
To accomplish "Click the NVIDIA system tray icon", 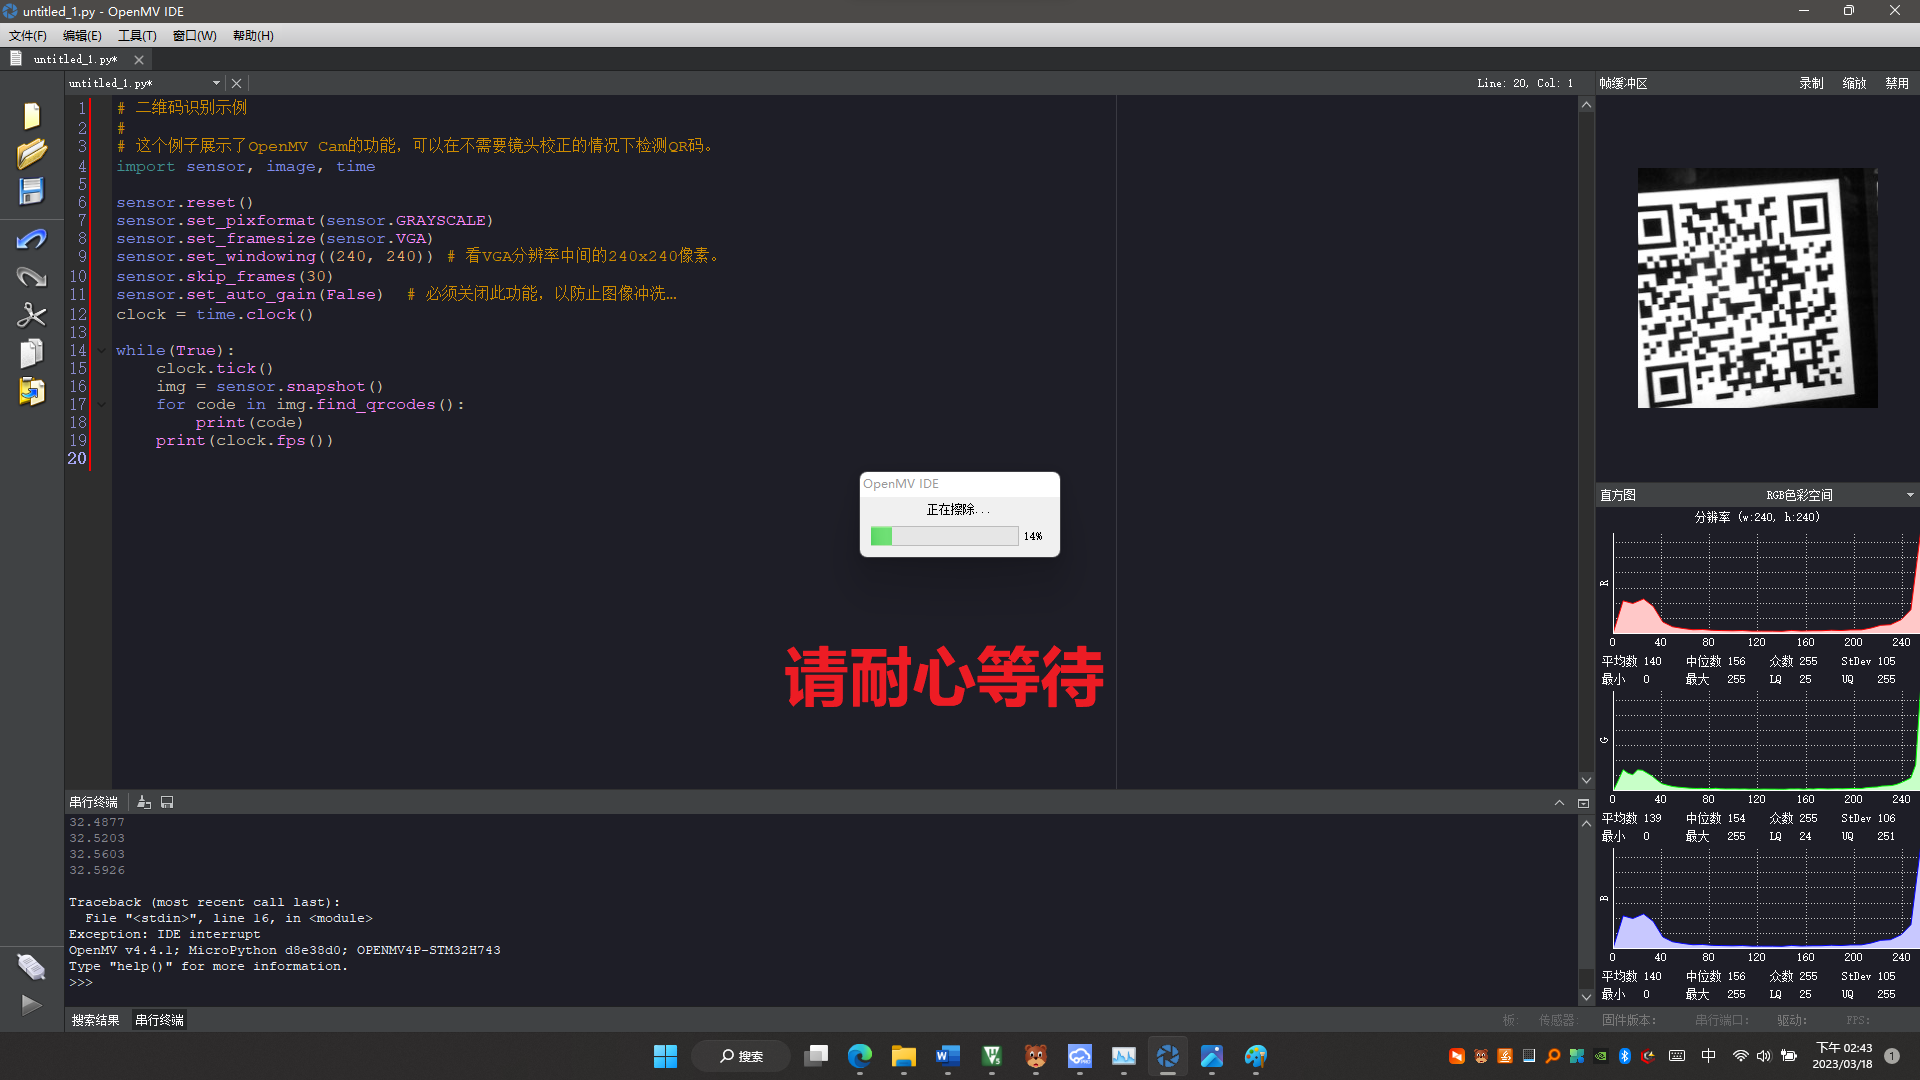I will click(x=1601, y=1056).
